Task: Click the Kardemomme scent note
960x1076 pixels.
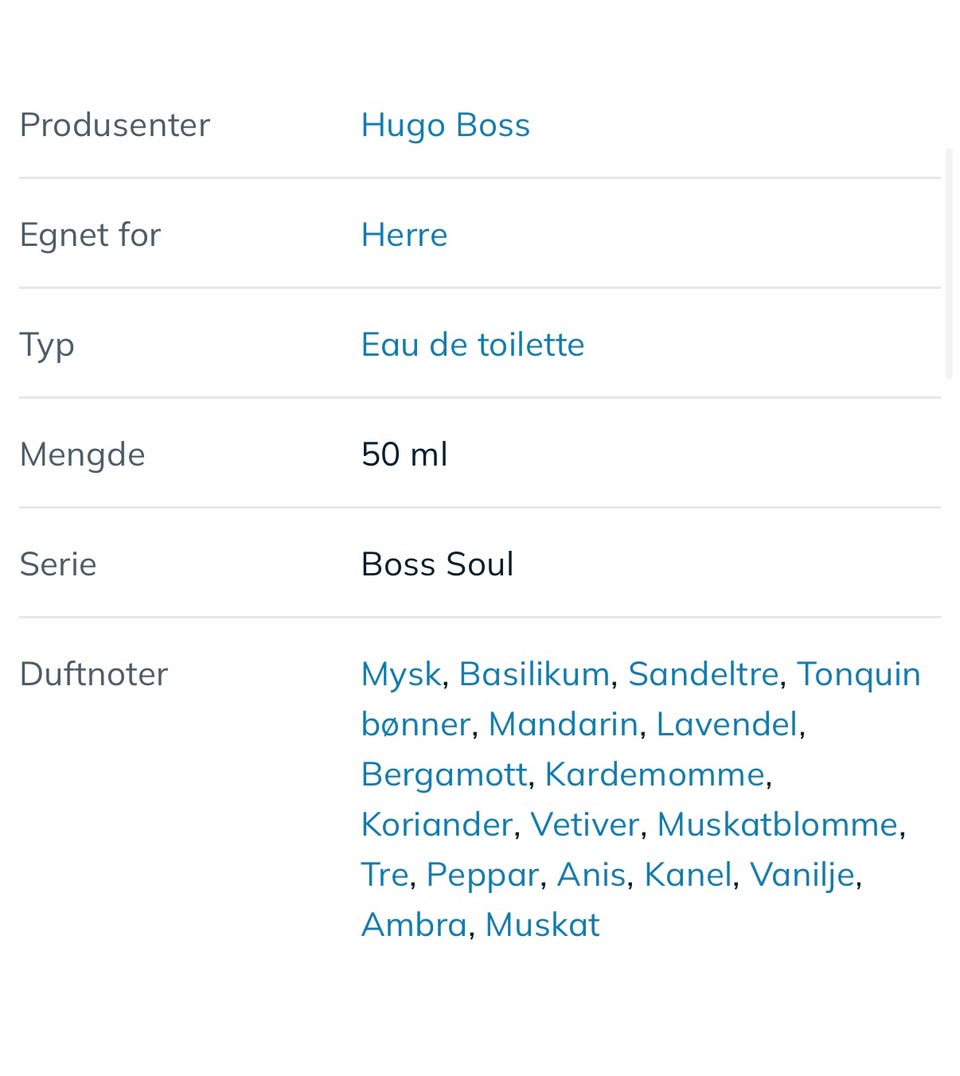Action: (x=655, y=774)
